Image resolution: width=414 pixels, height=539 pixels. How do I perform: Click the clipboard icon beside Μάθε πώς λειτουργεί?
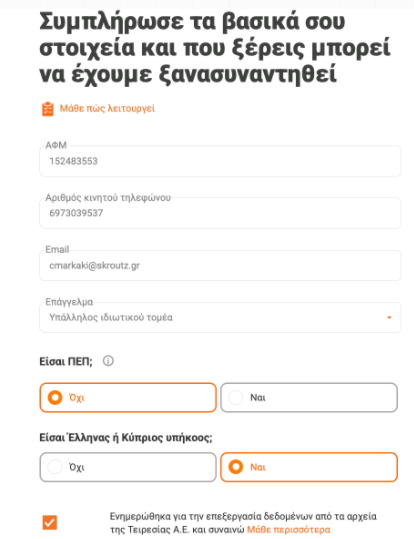click(47, 109)
